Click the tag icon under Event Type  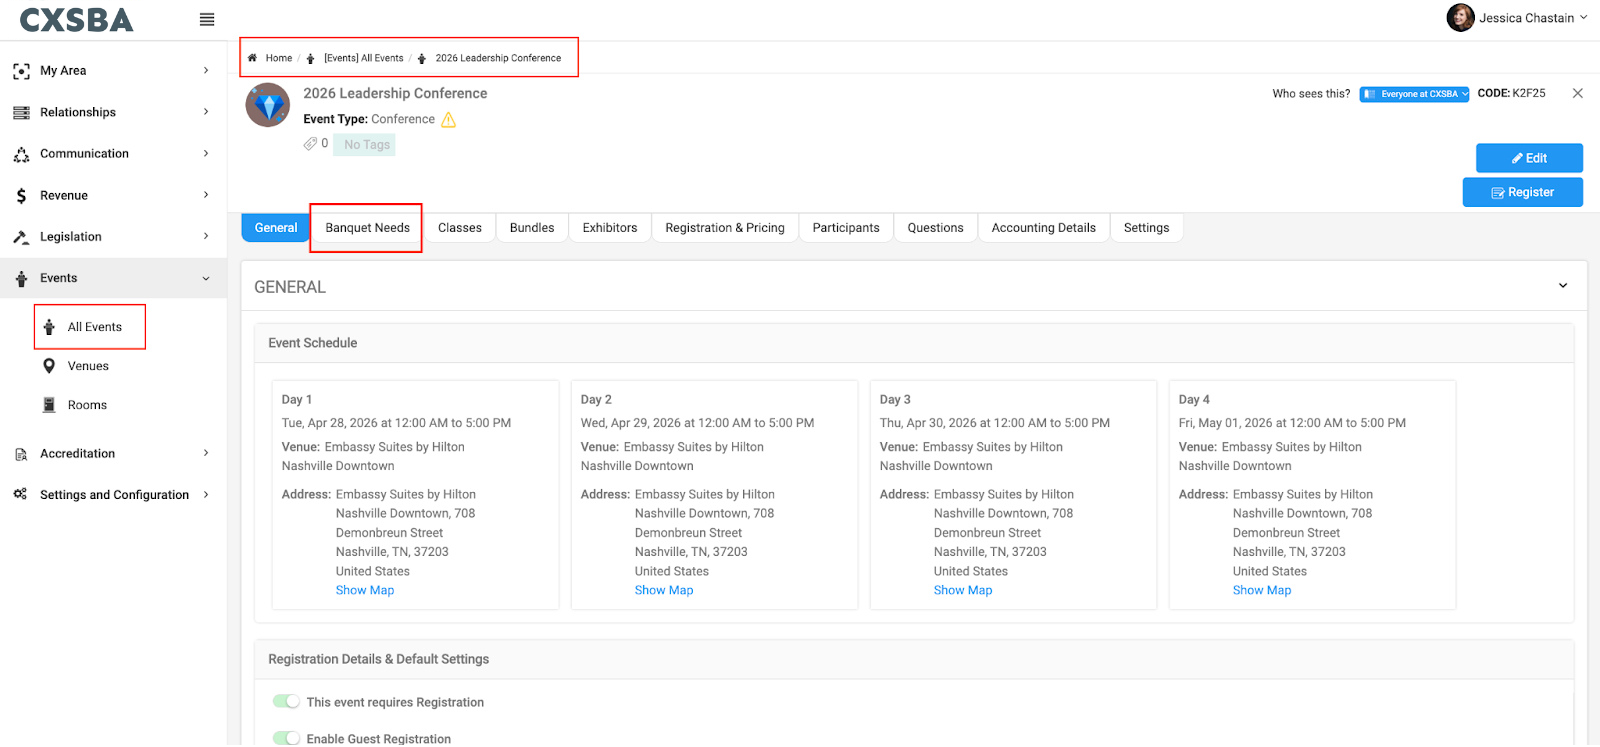[x=310, y=144]
